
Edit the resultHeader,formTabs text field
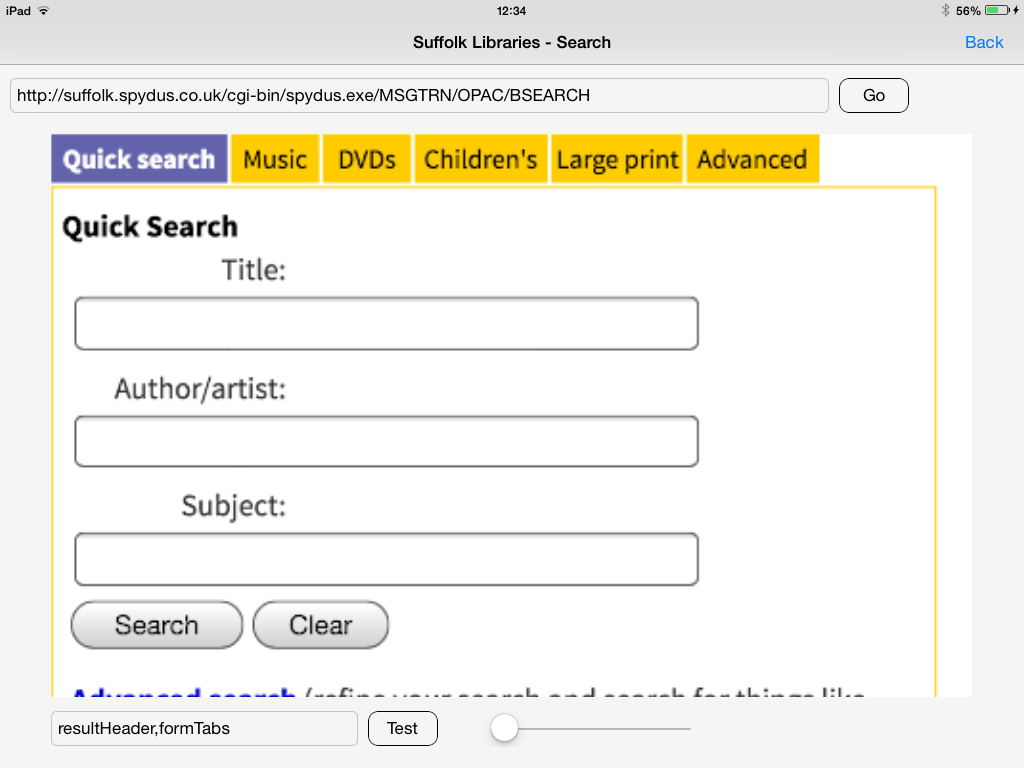[204, 729]
